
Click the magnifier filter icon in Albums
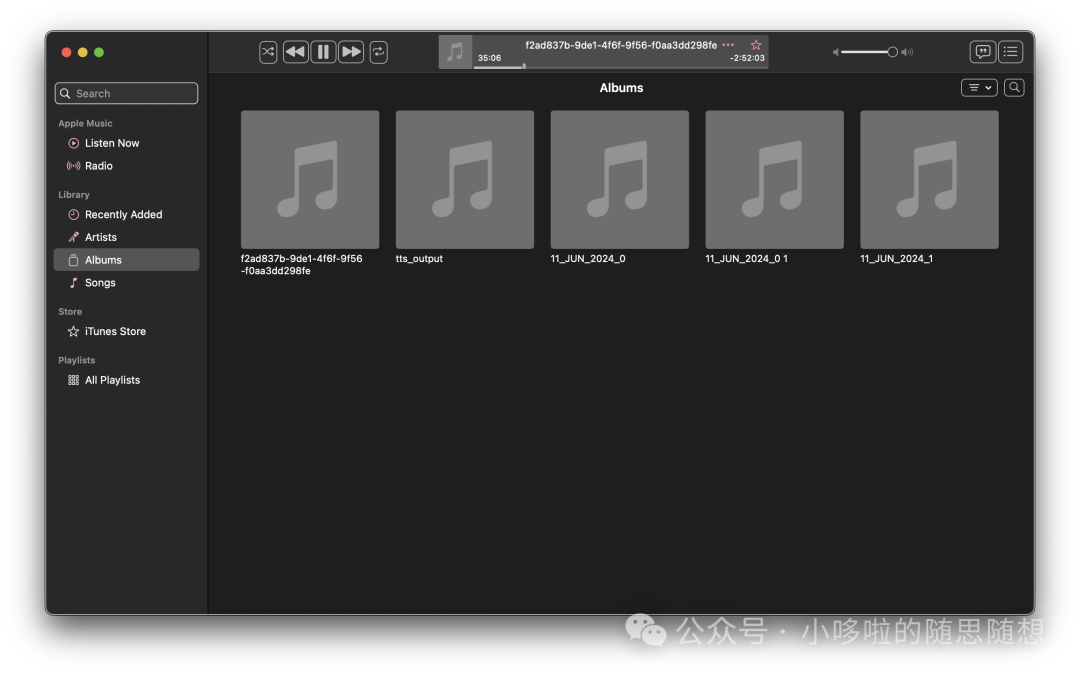(1014, 88)
